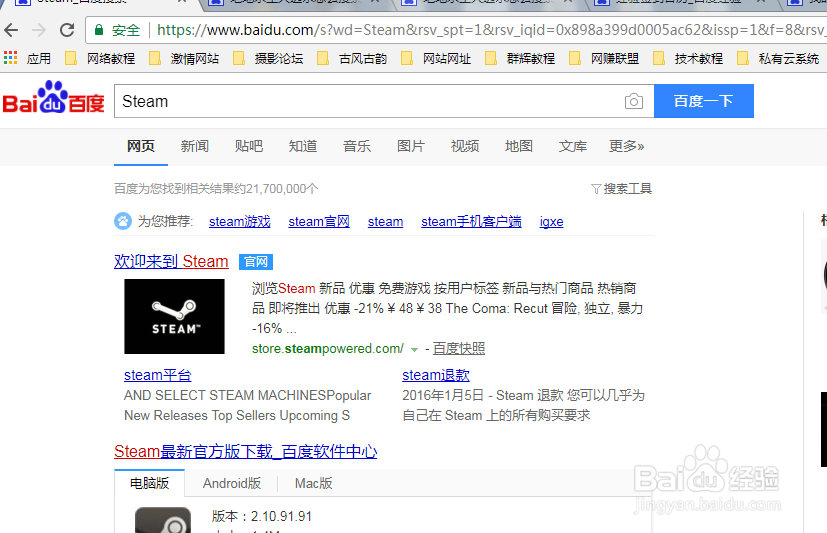Switch to the 知道 tab

(303, 146)
